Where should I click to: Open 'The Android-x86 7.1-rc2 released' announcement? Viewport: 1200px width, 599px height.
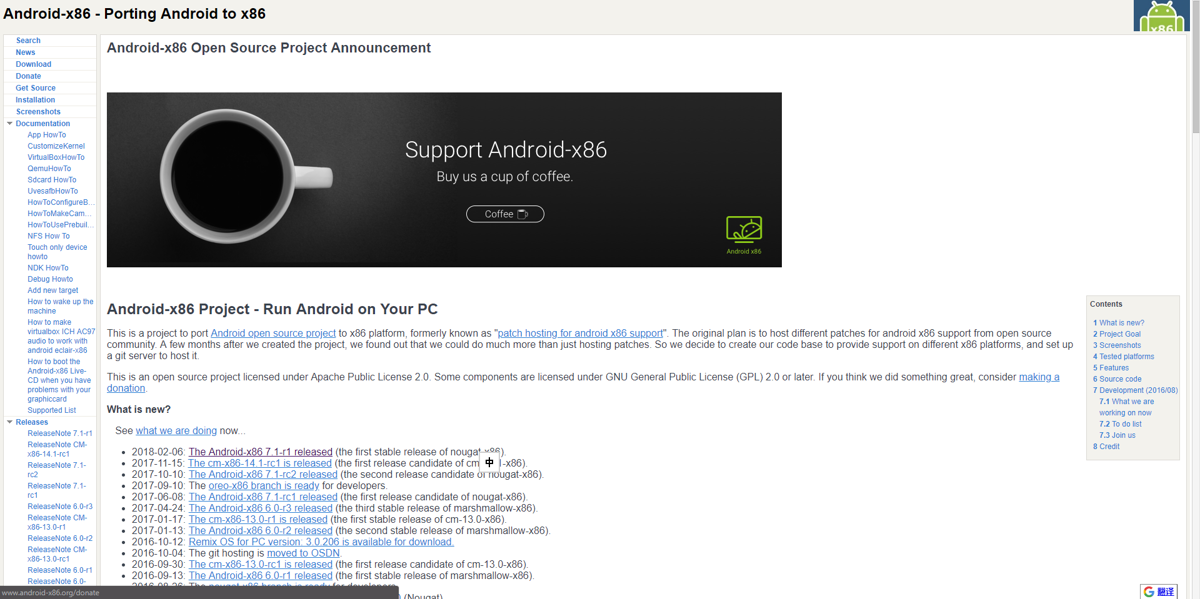pyautogui.click(x=263, y=474)
